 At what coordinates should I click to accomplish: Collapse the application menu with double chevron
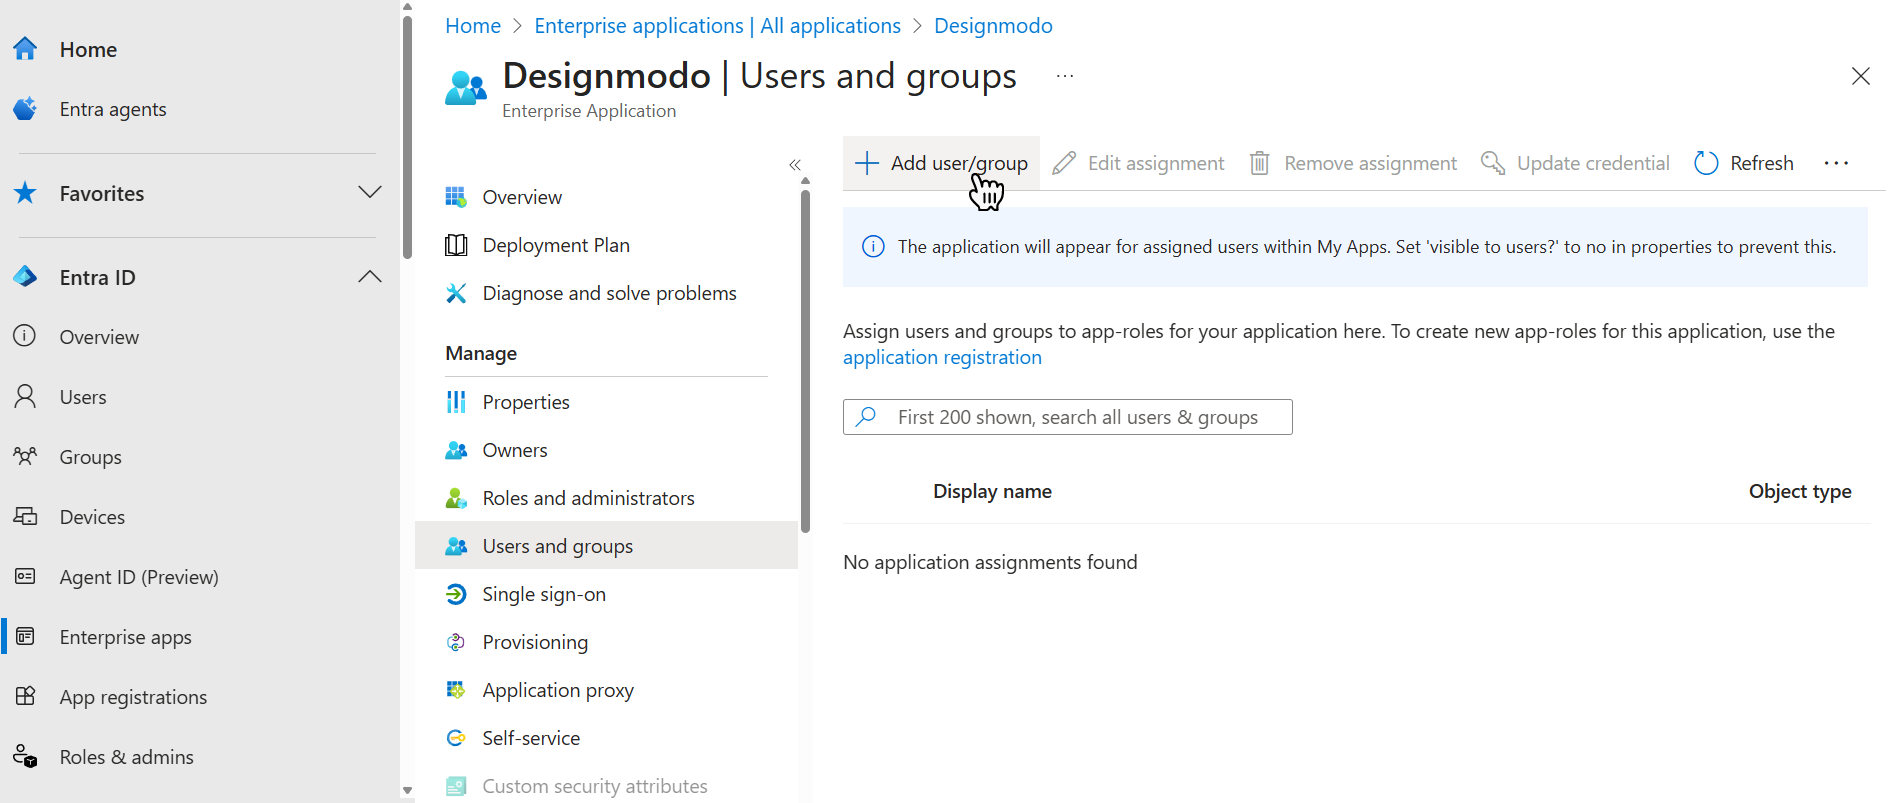(x=795, y=165)
